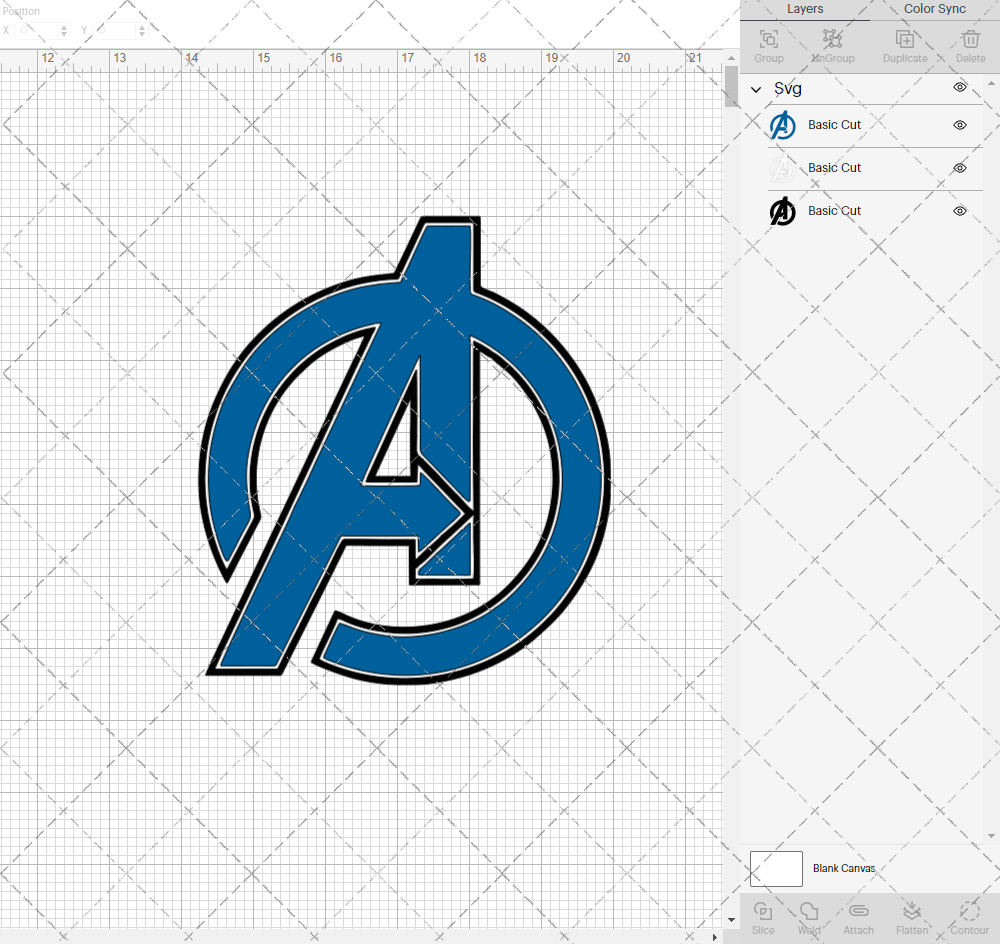The width and height of the screenshot is (1000, 944).
Task: Click the first Basic Cut label
Action: pyautogui.click(x=834, y=125)
